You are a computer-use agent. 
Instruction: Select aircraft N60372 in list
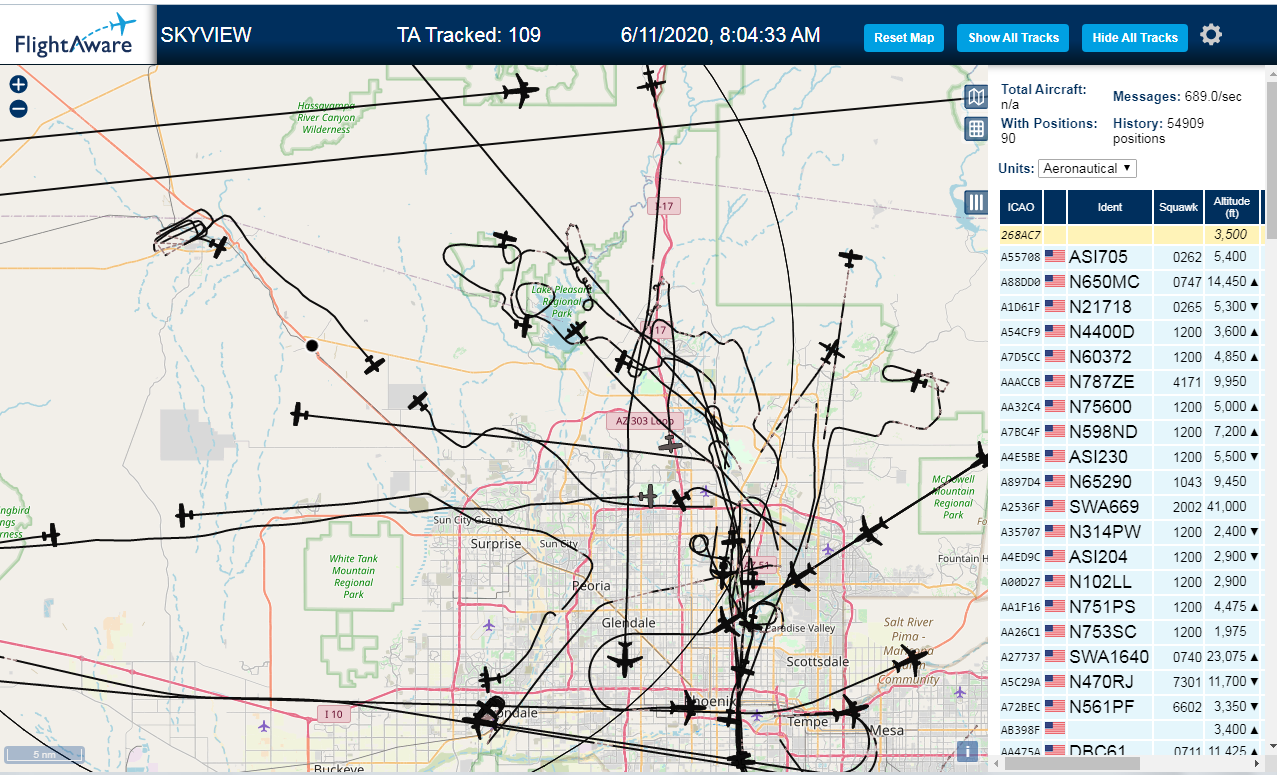point(1132,357)
